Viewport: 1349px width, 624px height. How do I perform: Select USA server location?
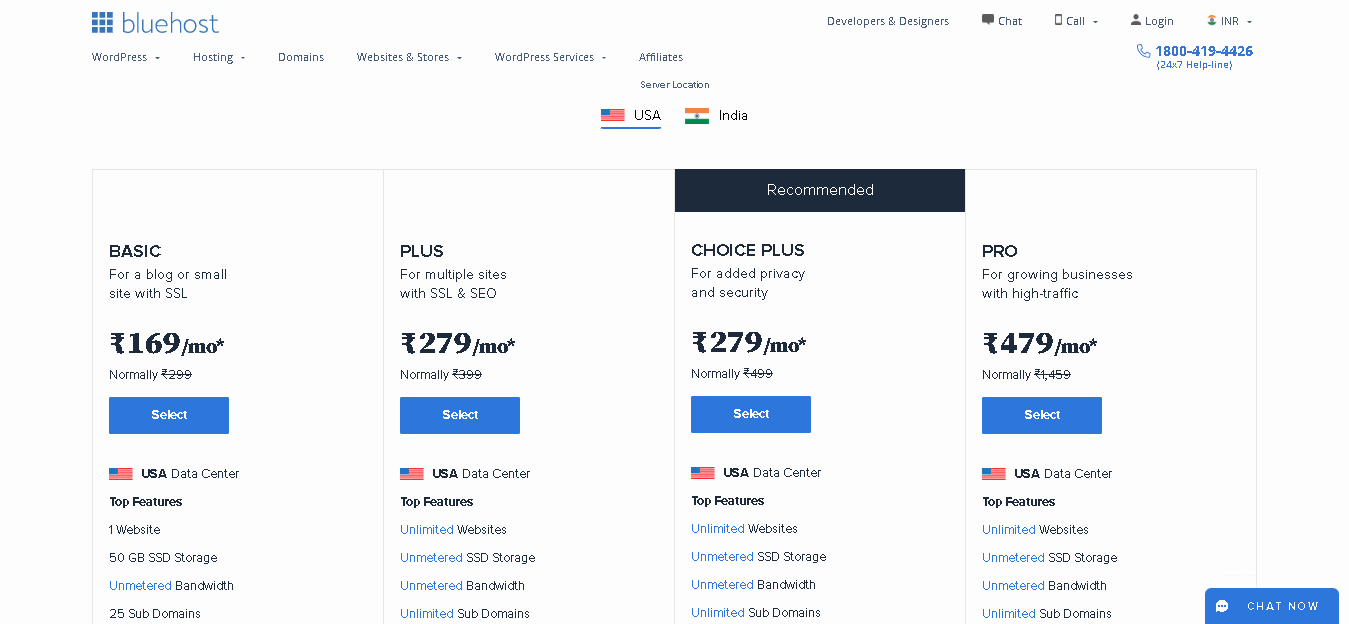(x=631, y=115)
